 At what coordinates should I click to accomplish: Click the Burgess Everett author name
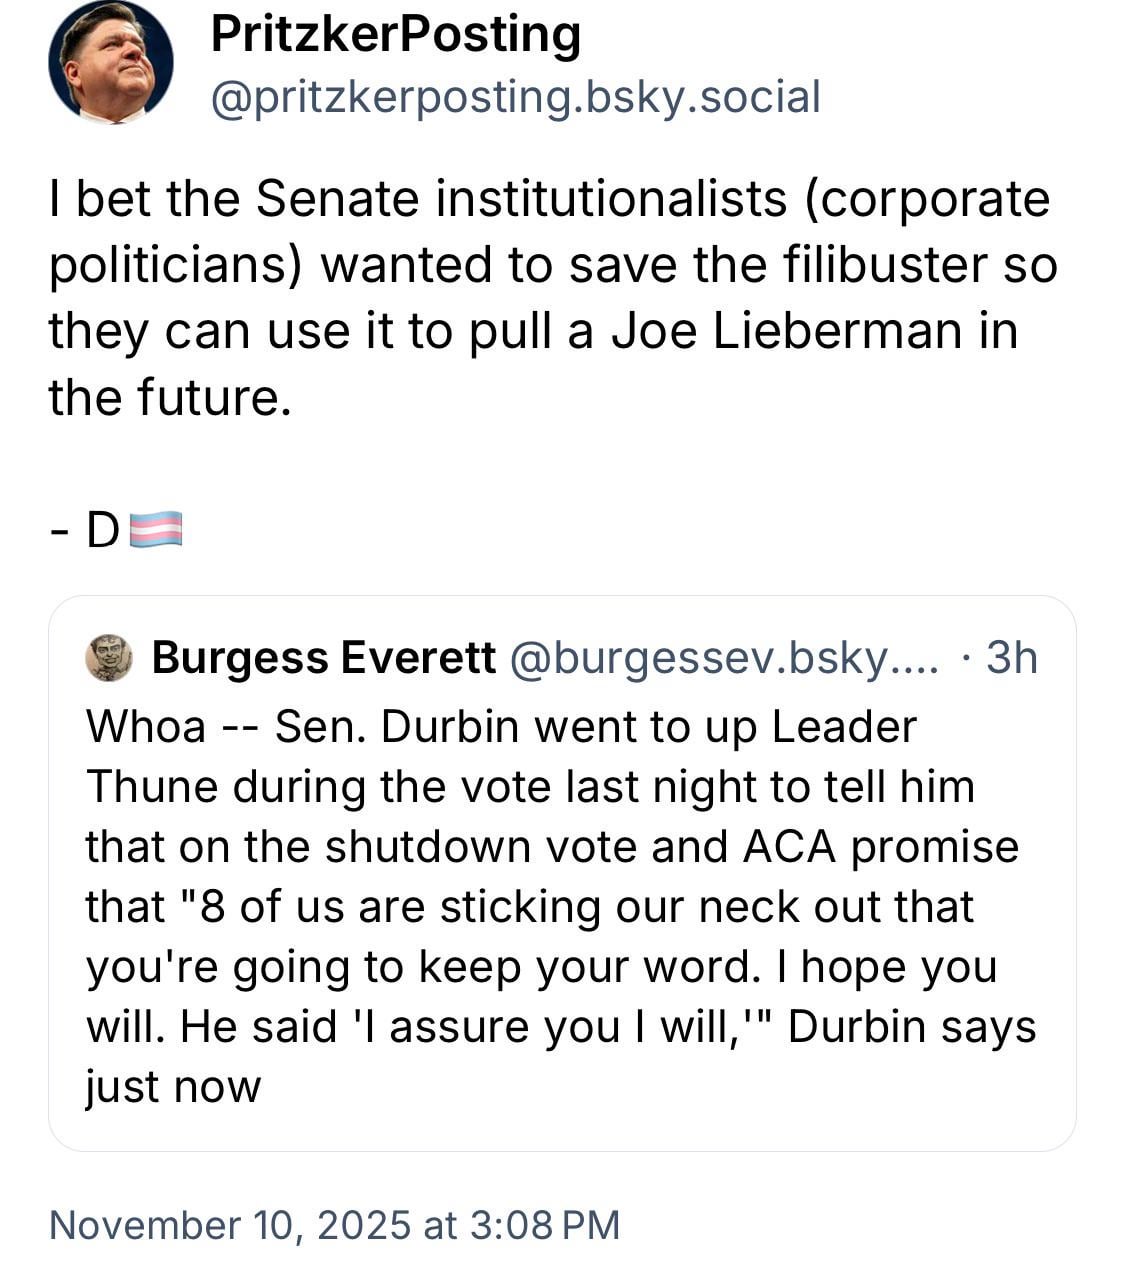[323, 658]
